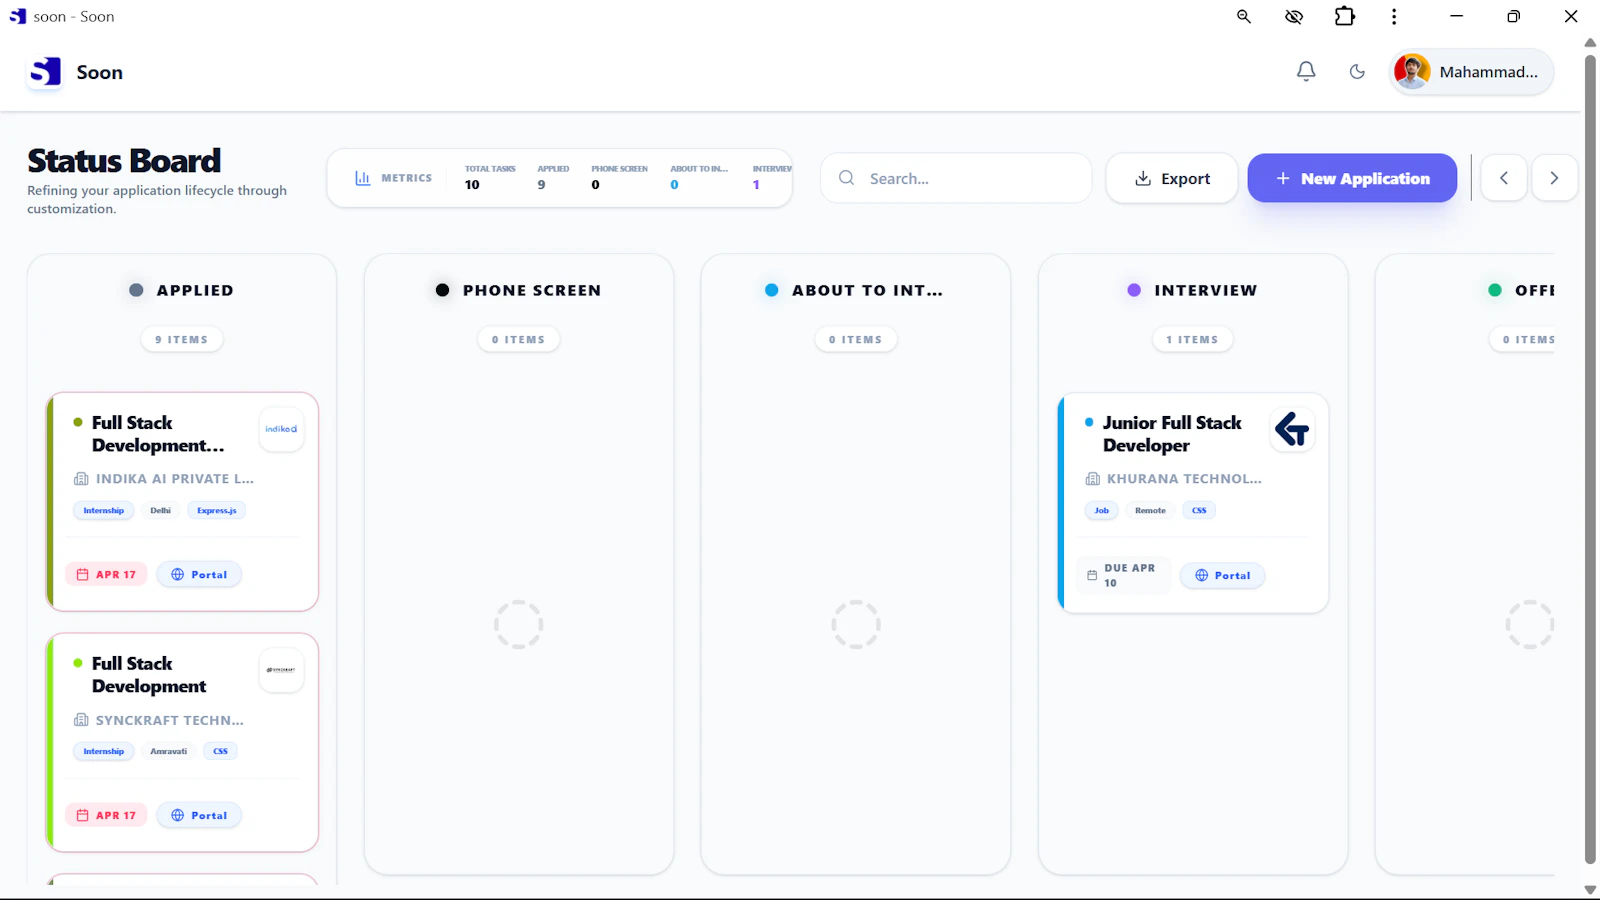Click the Khurana Technologies logo thumbnail

coord(1292,430)
